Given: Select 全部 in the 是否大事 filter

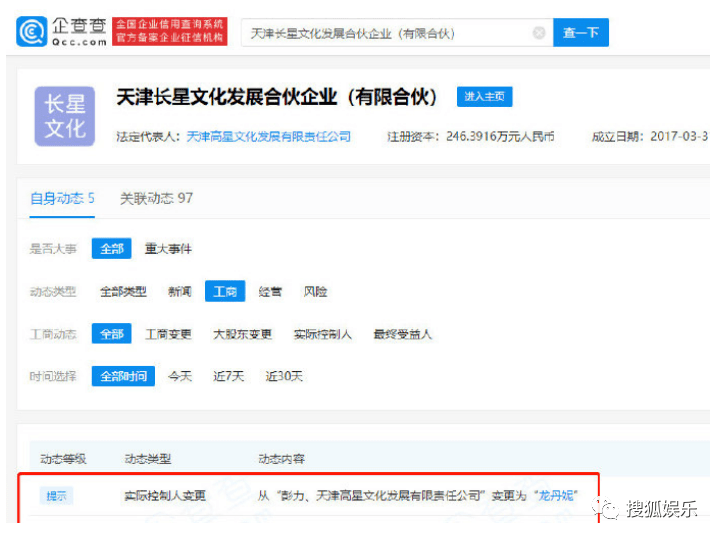Looking at the screenshot, I should pos(112,249).
